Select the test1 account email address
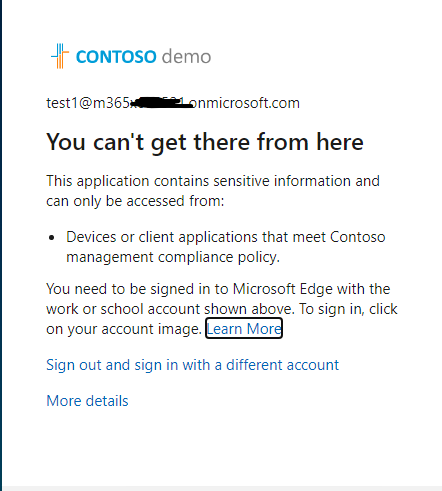Image resolution: width=442 pixels, height=491 pixels. coord(173,103)
